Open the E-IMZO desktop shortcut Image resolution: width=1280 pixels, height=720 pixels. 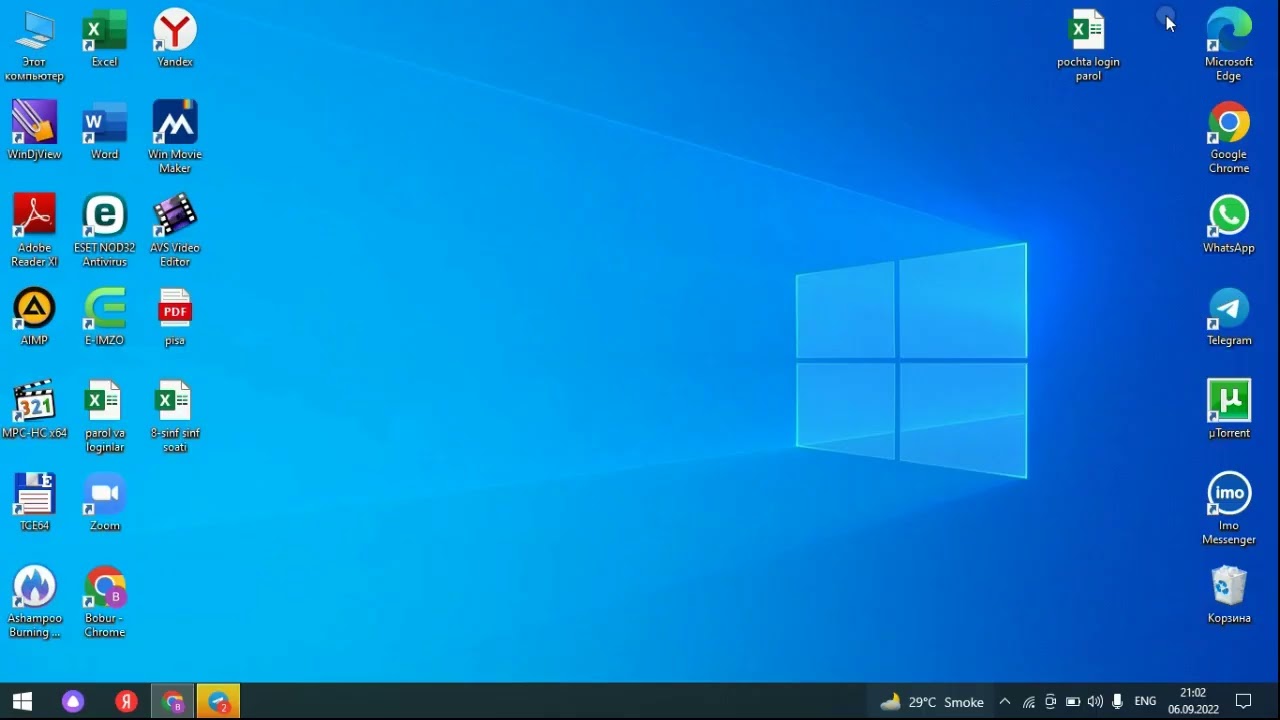[x=104, y=317]
